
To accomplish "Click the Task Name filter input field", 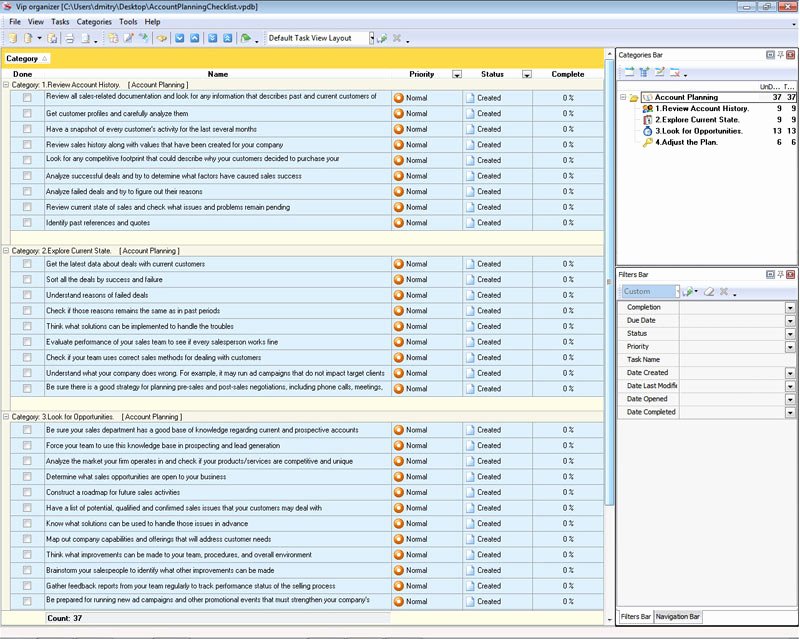I will 737,359.
